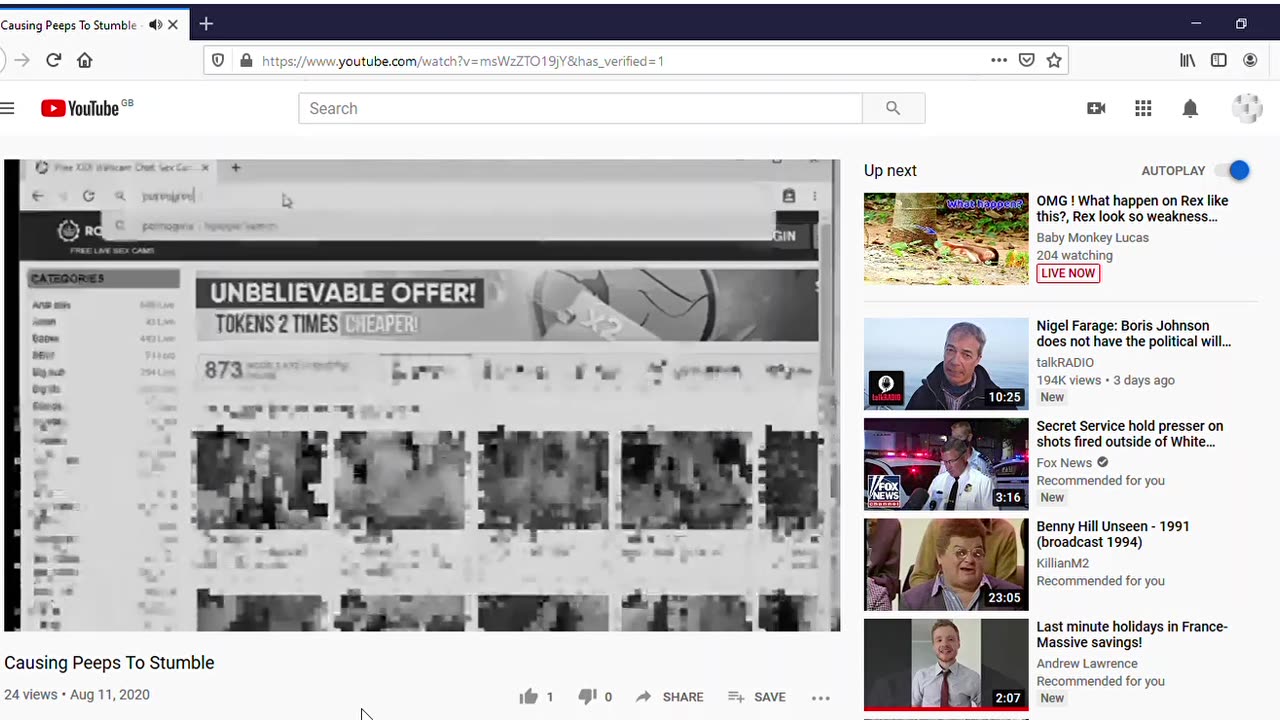Select '204 watching' text

click(x=1074, y=256)
